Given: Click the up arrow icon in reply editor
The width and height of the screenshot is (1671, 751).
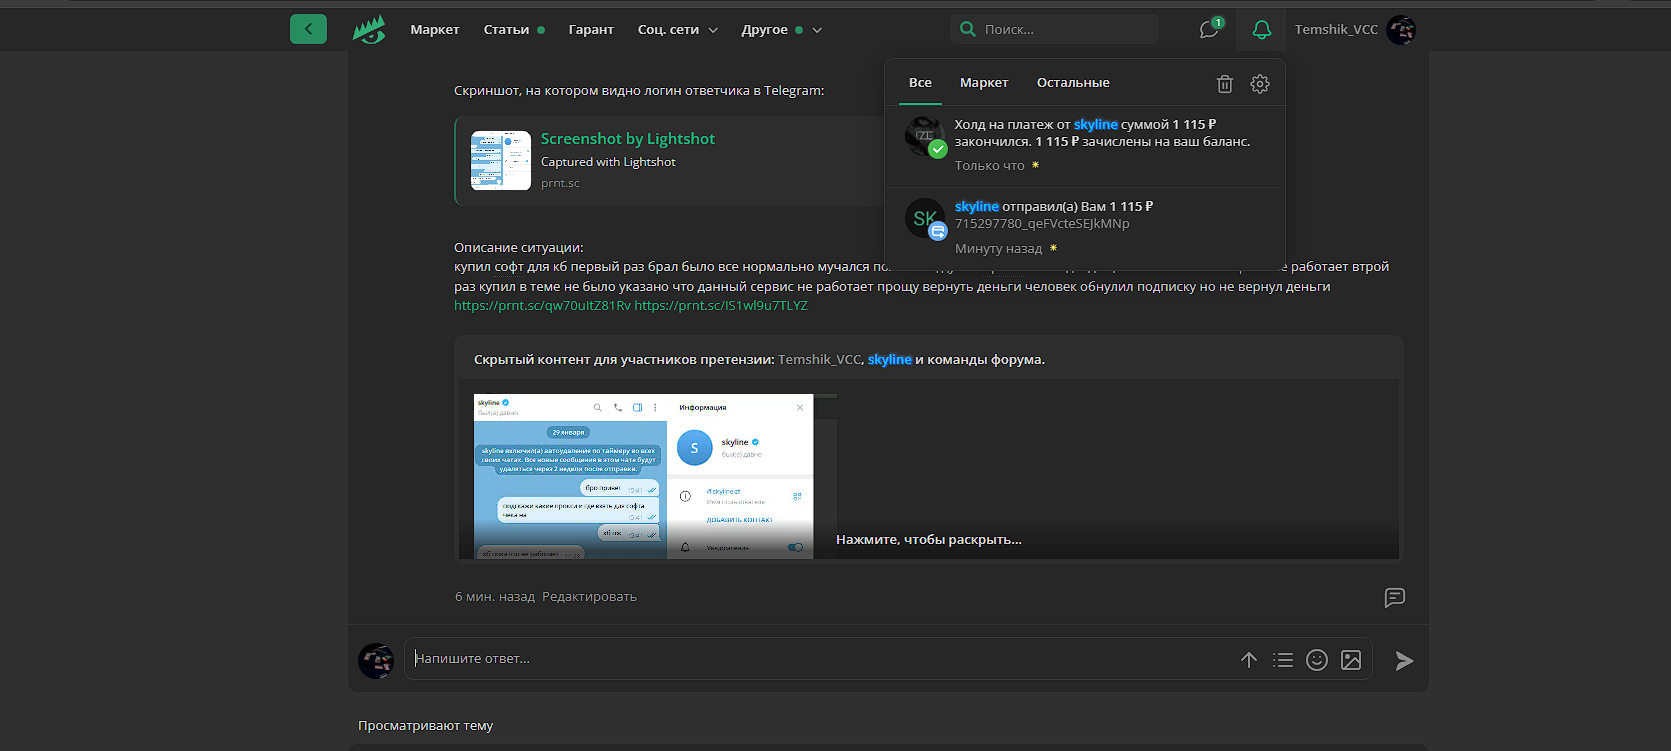Looking at the screenshot, I should 1249,660.
